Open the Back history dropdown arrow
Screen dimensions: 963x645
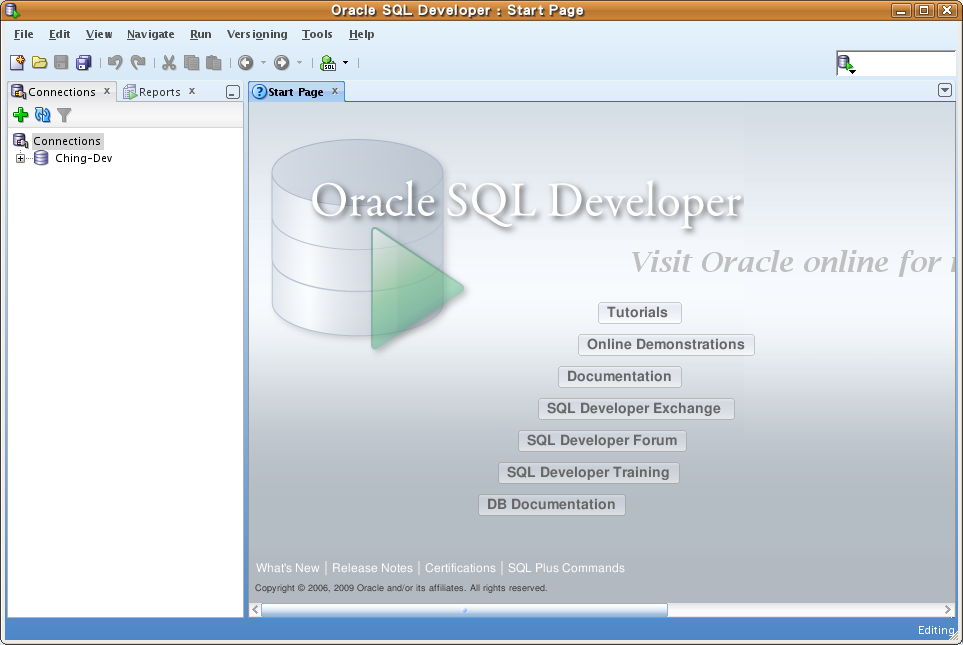[x=263, y=63]
